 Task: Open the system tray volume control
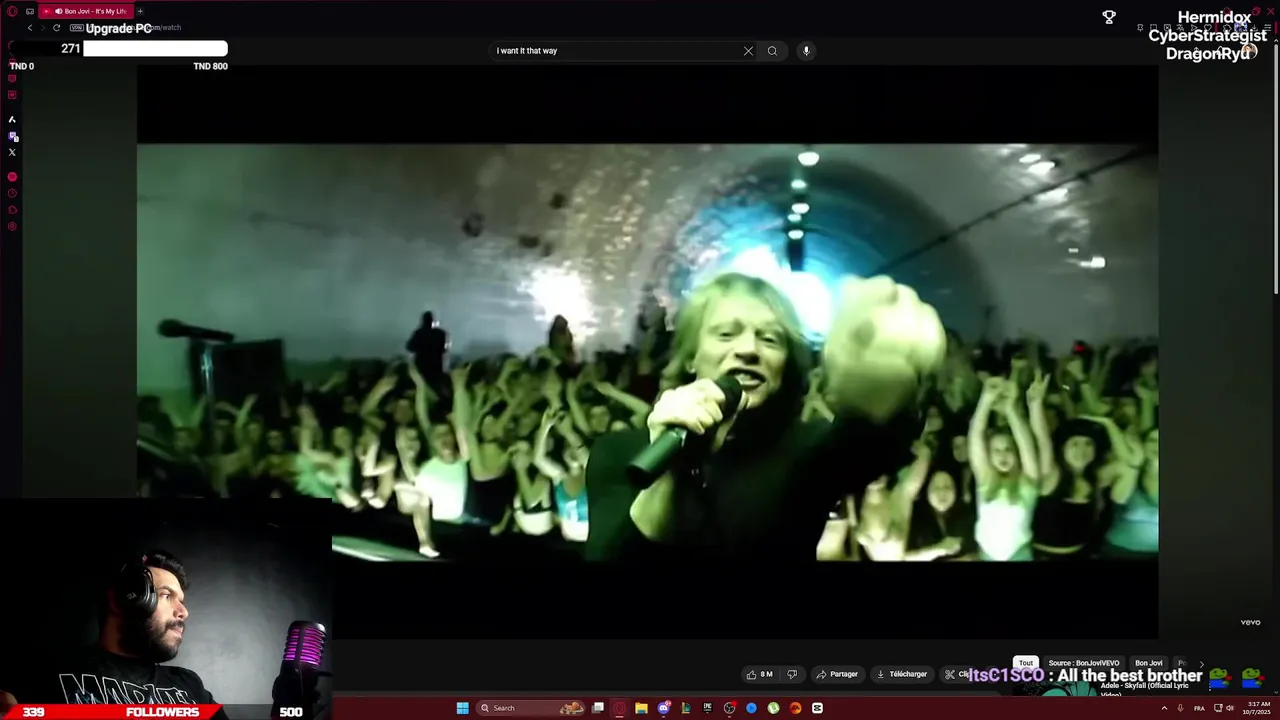1230,708
